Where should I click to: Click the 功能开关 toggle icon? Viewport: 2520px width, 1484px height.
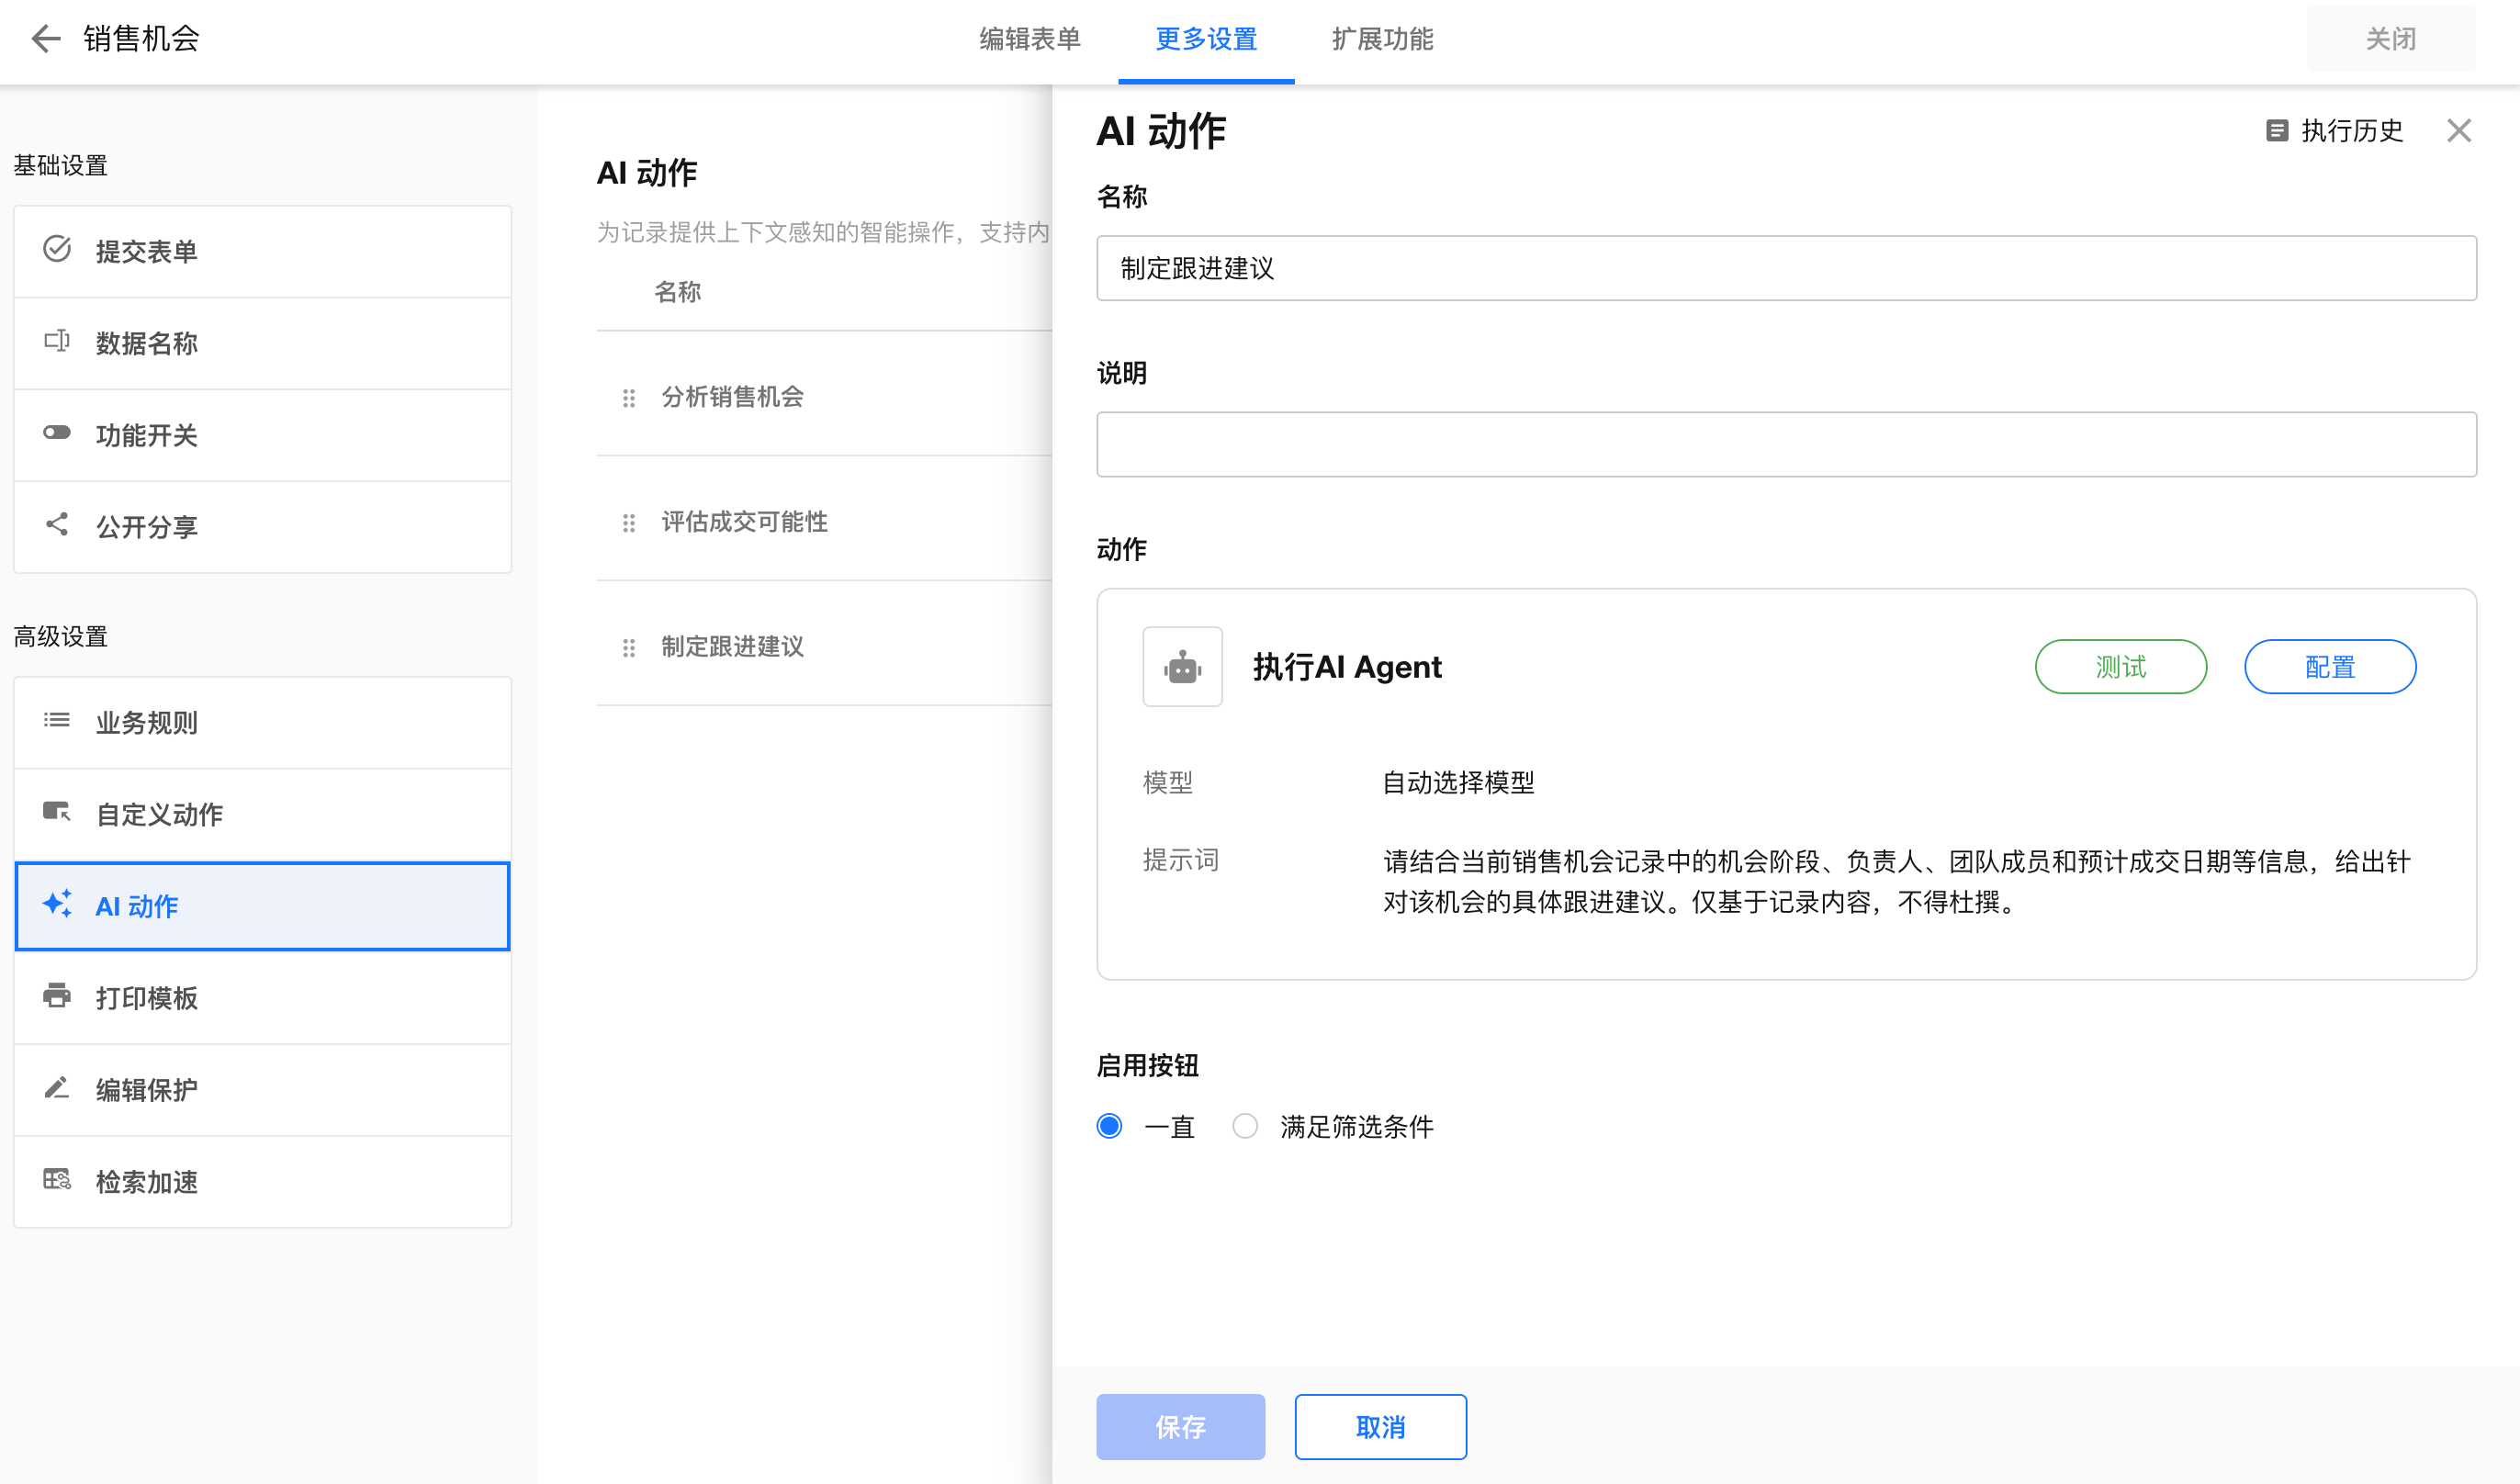(57, 433)
